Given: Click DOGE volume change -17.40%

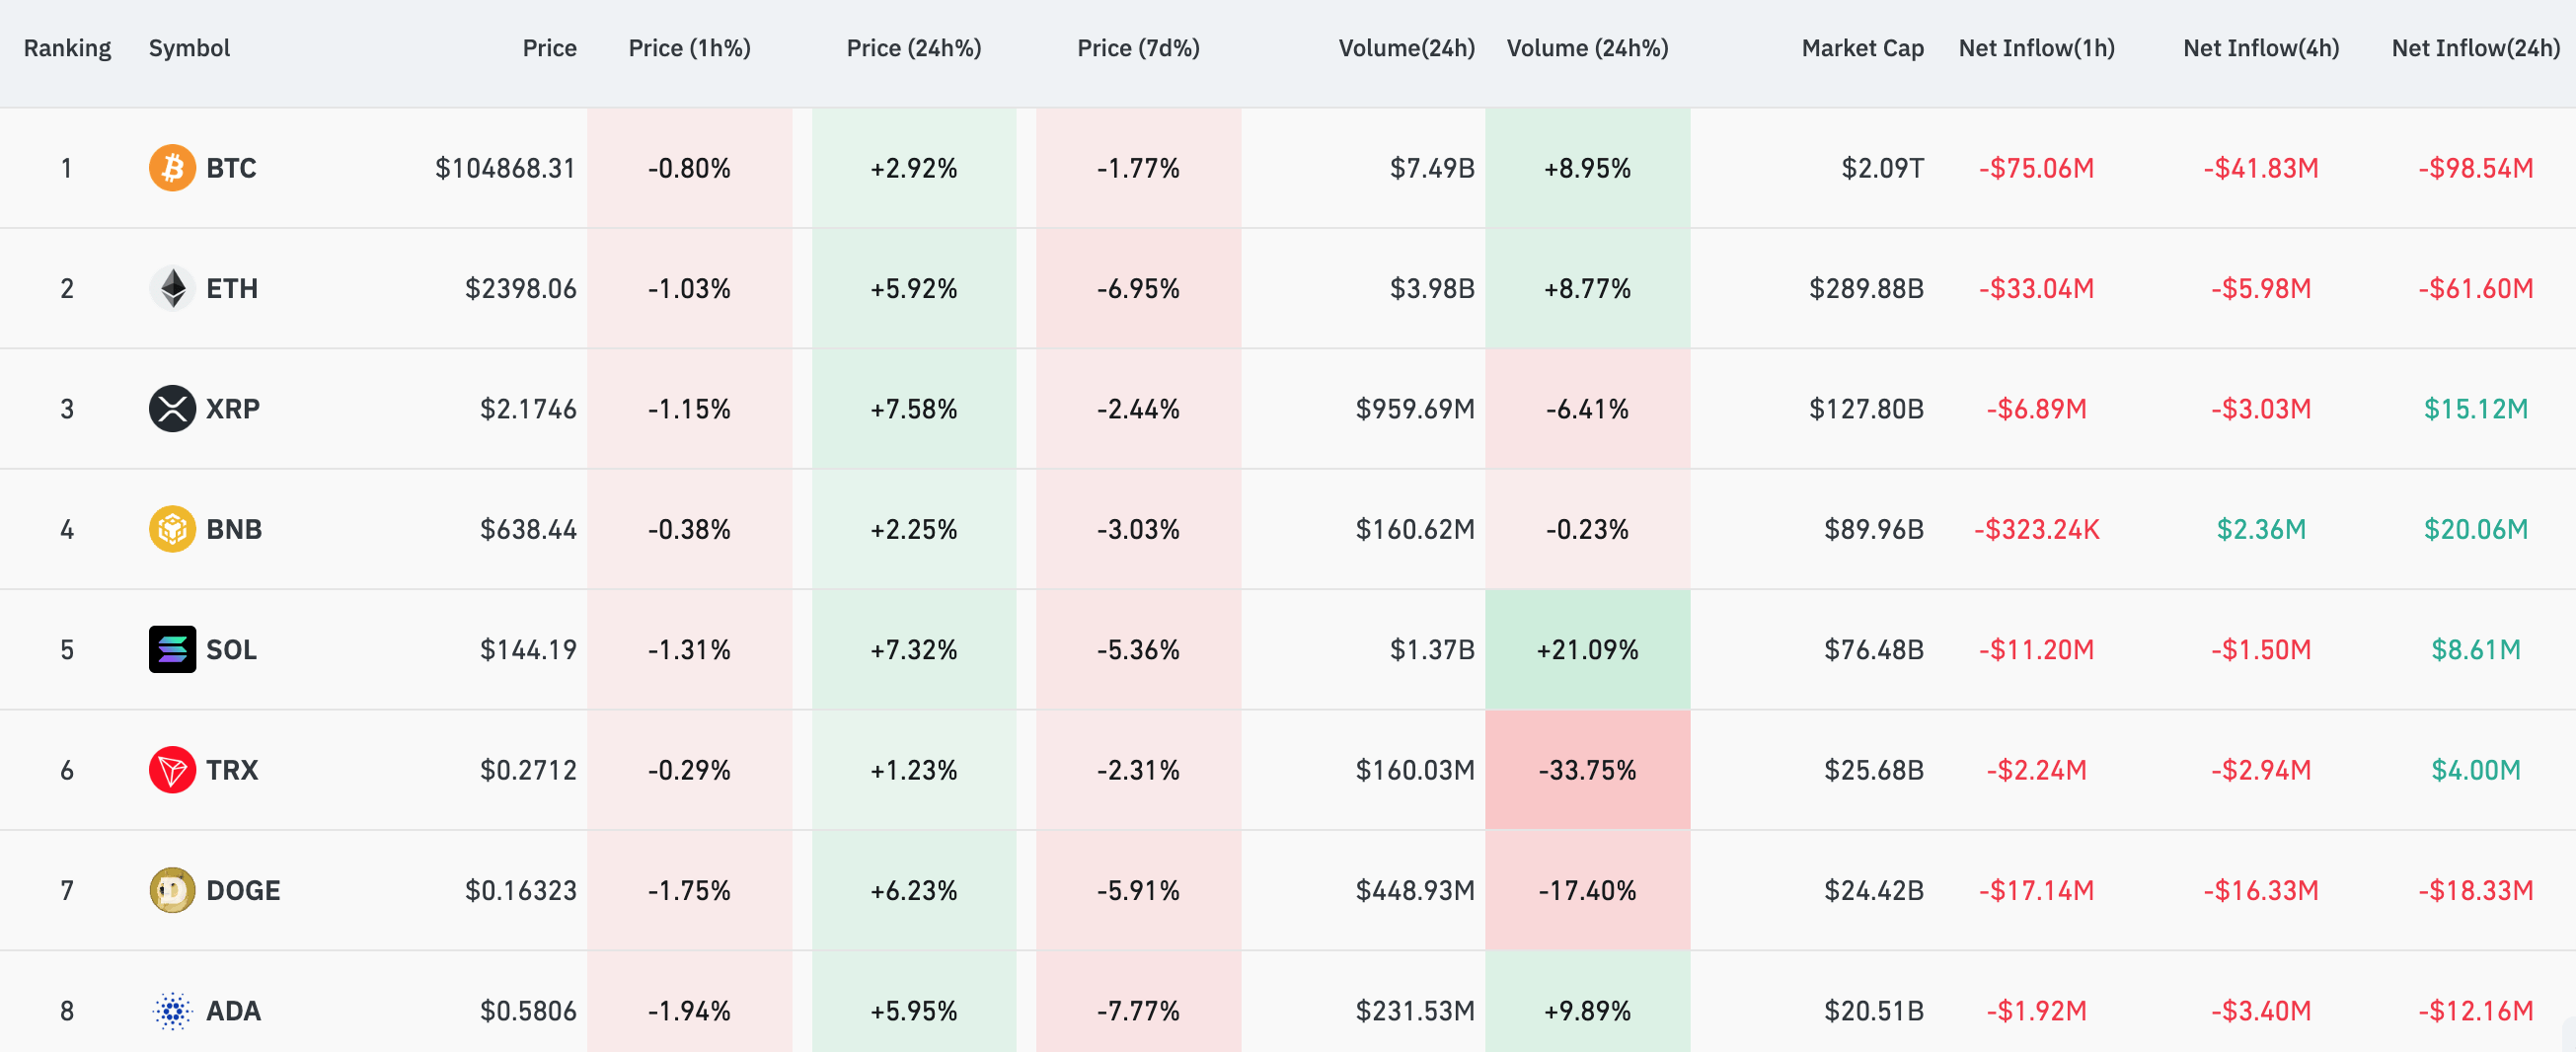Looking at the screenshot, I should coord(1587,890).
